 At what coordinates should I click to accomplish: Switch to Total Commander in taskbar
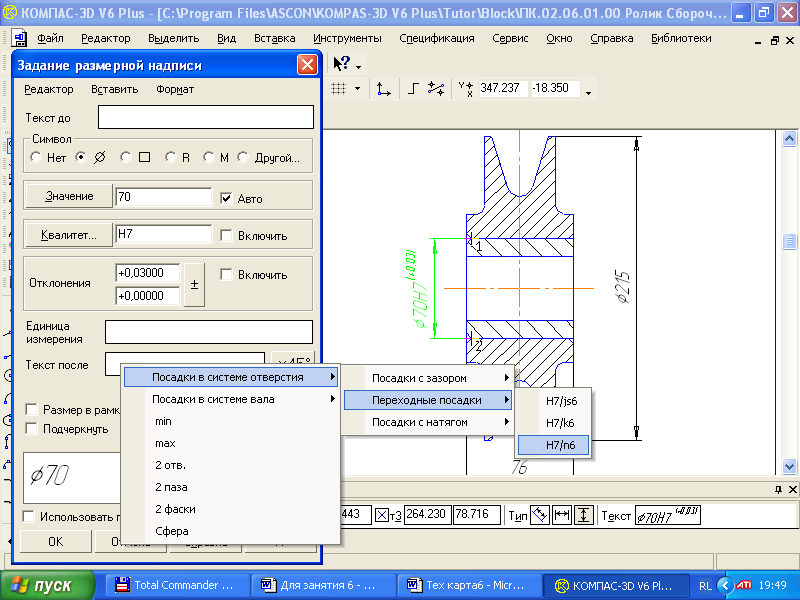(x=177, y=585)
